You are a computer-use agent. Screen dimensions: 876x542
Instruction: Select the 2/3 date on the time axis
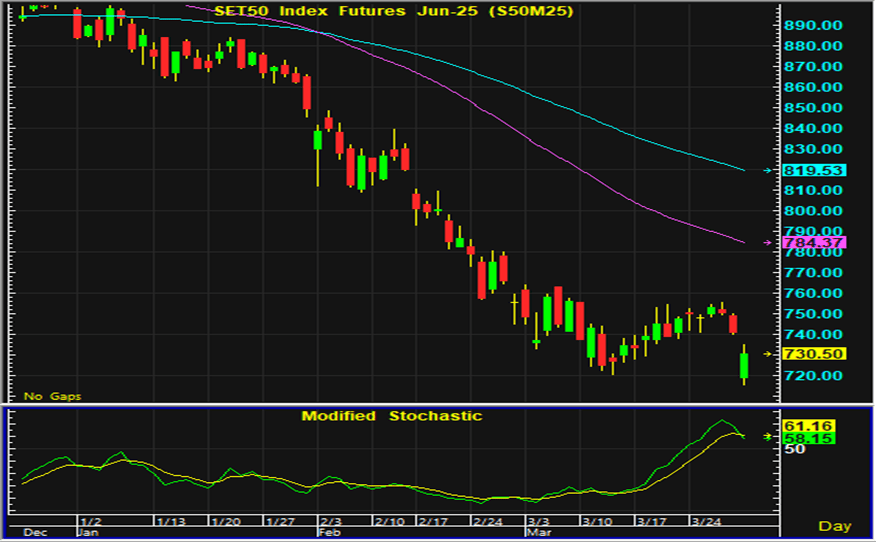pos(330,522)
